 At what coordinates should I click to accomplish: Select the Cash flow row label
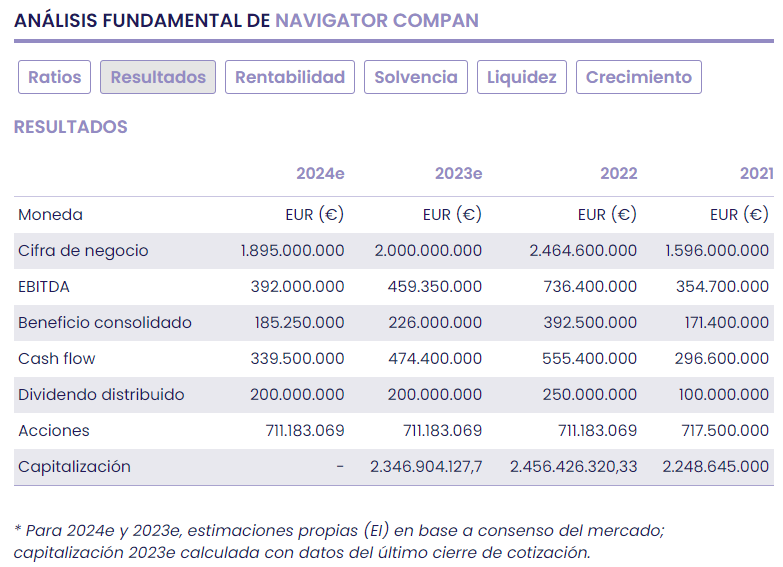[x=57, y=359]
